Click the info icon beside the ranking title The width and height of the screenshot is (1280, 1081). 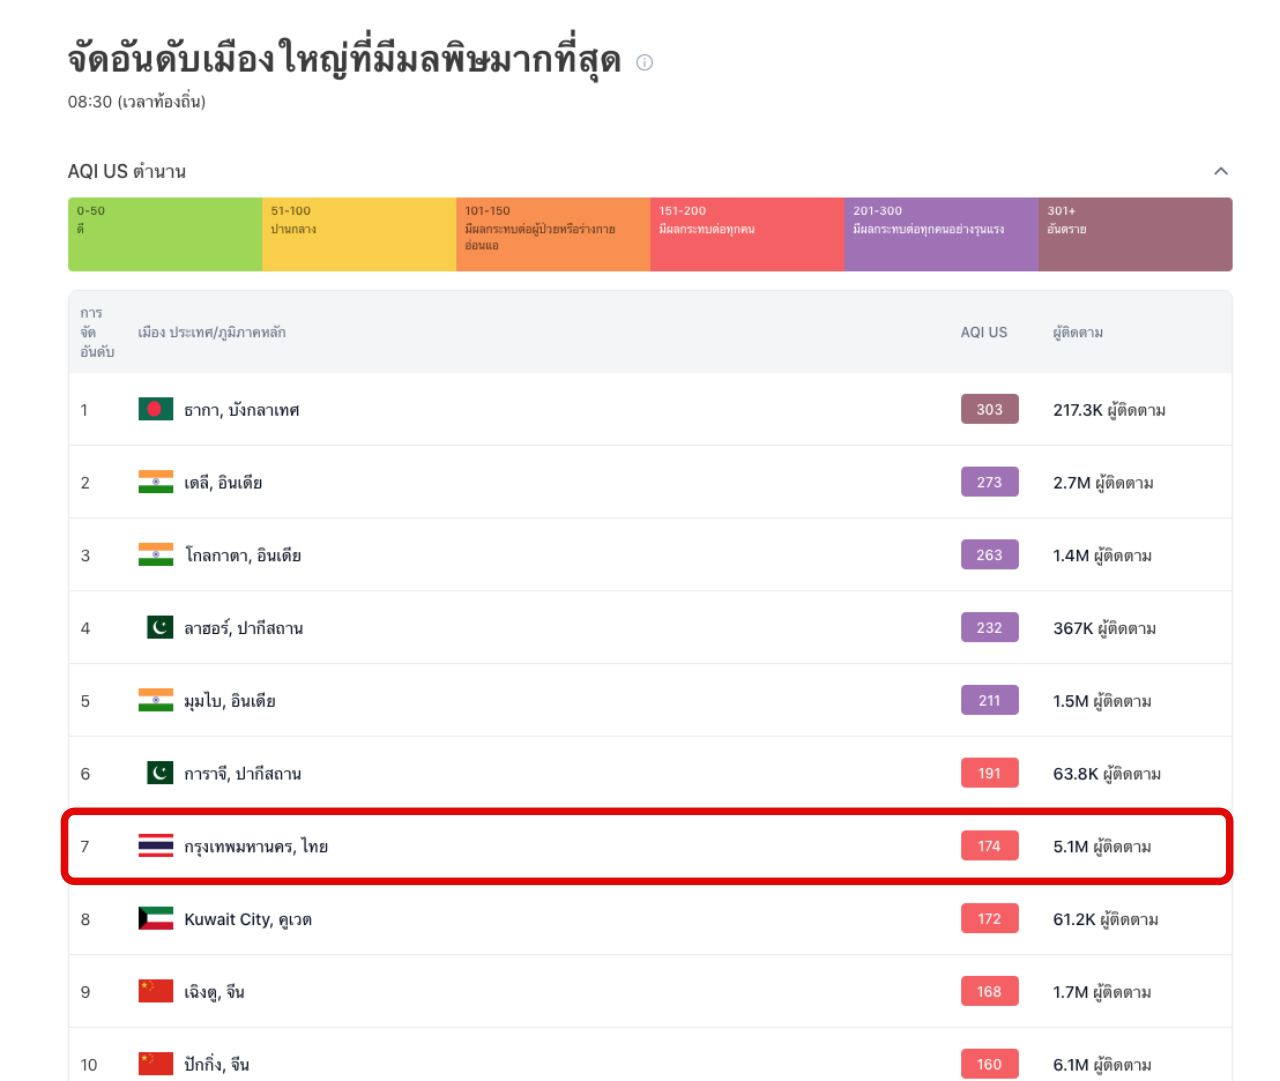645,62
